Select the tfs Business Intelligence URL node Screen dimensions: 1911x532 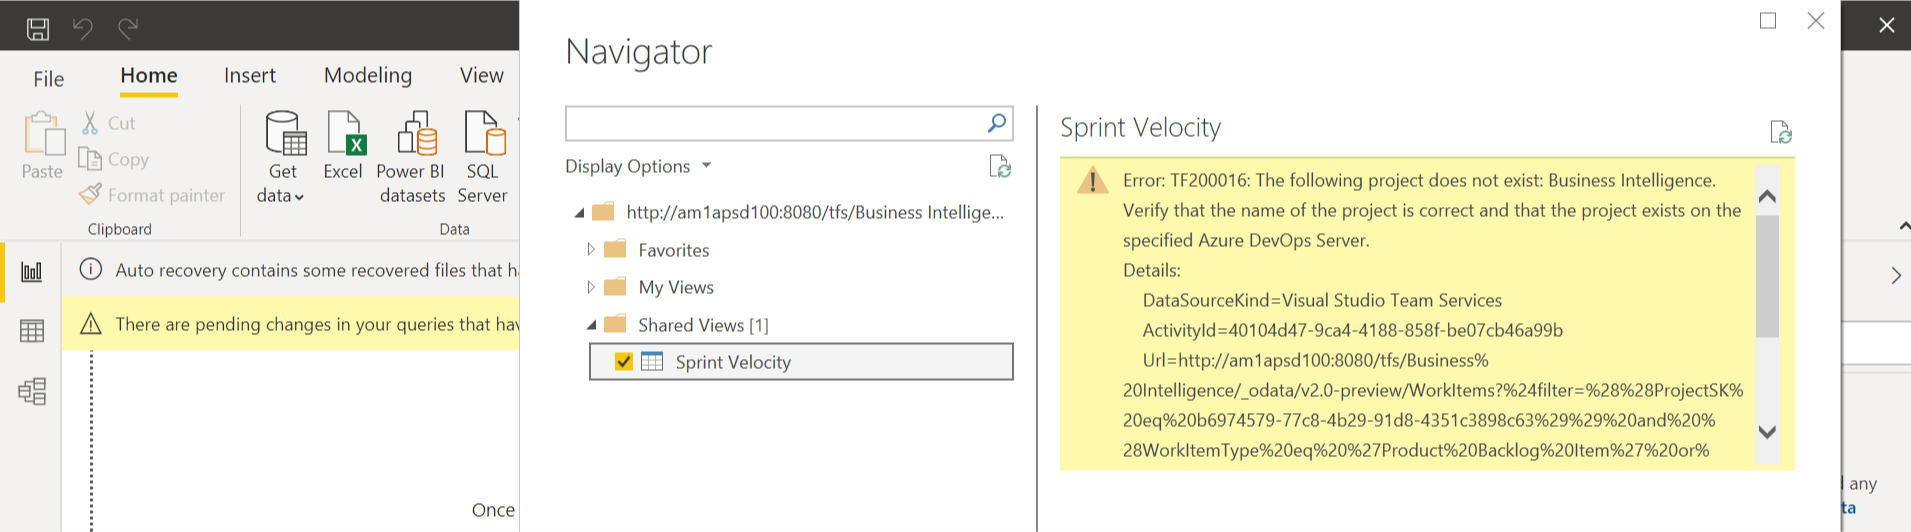(x=815, y=212)
